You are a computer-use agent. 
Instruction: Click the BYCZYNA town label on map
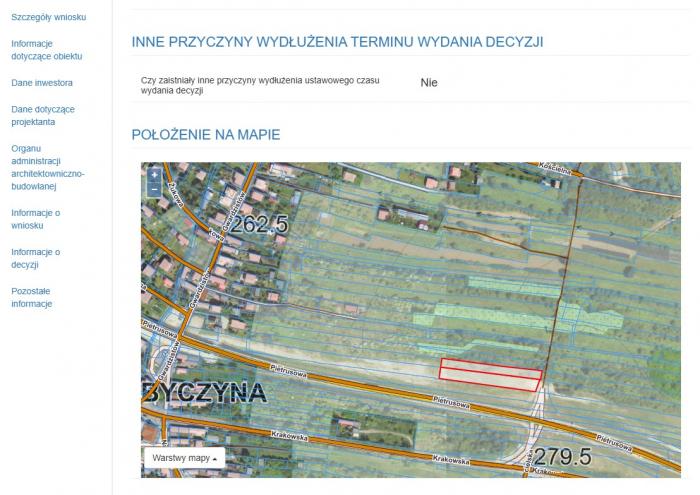[x=205, y=391]
